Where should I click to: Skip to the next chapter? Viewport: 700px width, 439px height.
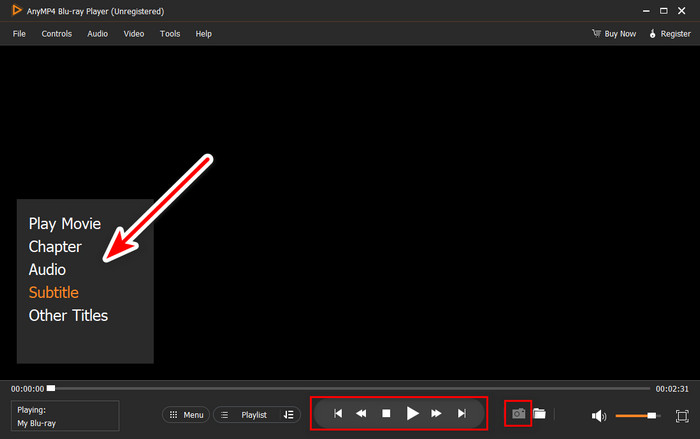(x=462, y=414)
